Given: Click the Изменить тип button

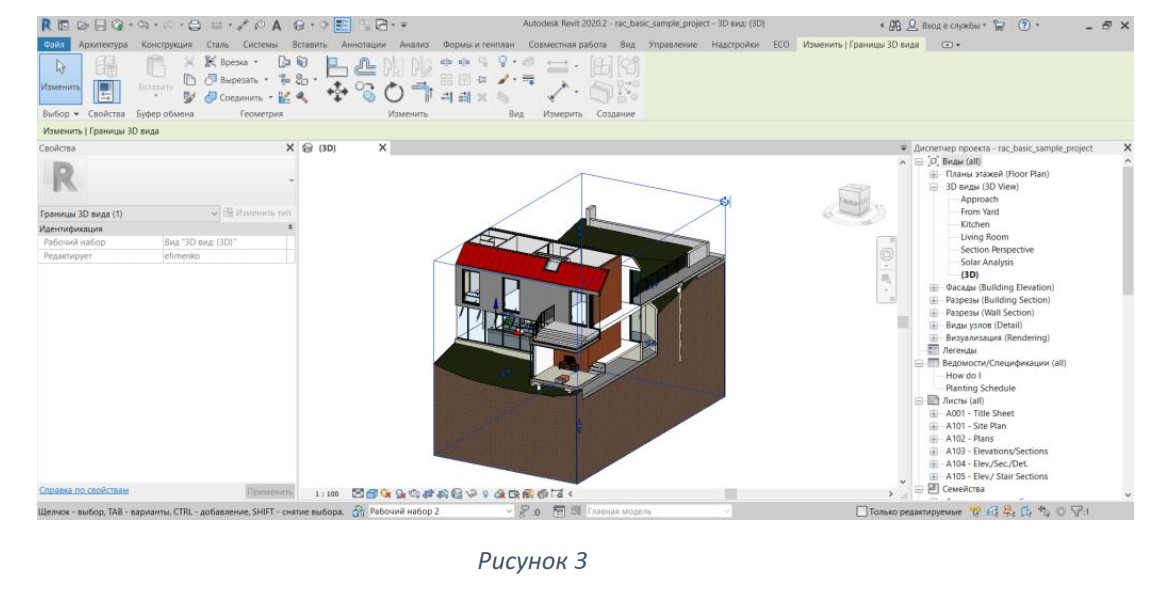Looking at the screenshot, I should coord(257,214).
